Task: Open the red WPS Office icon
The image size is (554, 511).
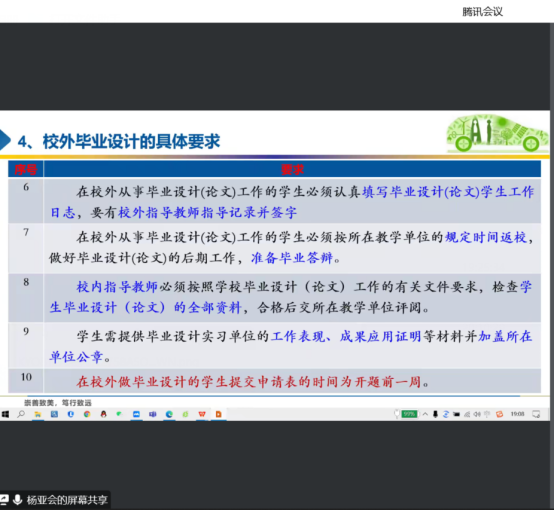Action: (x=202, y=414)
